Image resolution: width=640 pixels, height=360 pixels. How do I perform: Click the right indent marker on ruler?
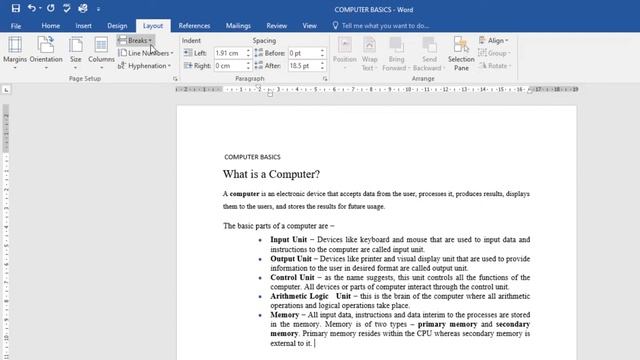pyautogui.click(x=530, y=91)
